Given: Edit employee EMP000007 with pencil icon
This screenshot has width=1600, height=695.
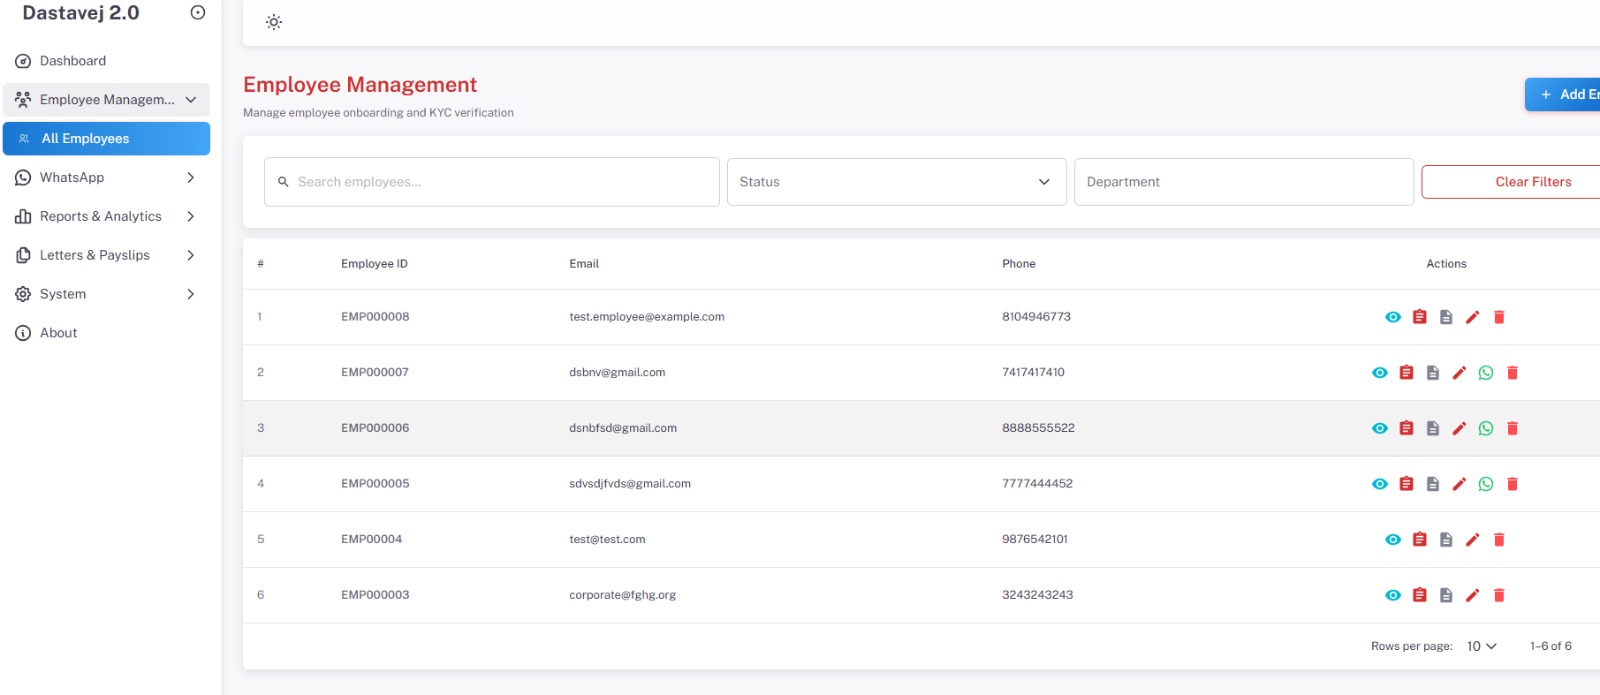Looking at the screenshot, I should 1459,373.
